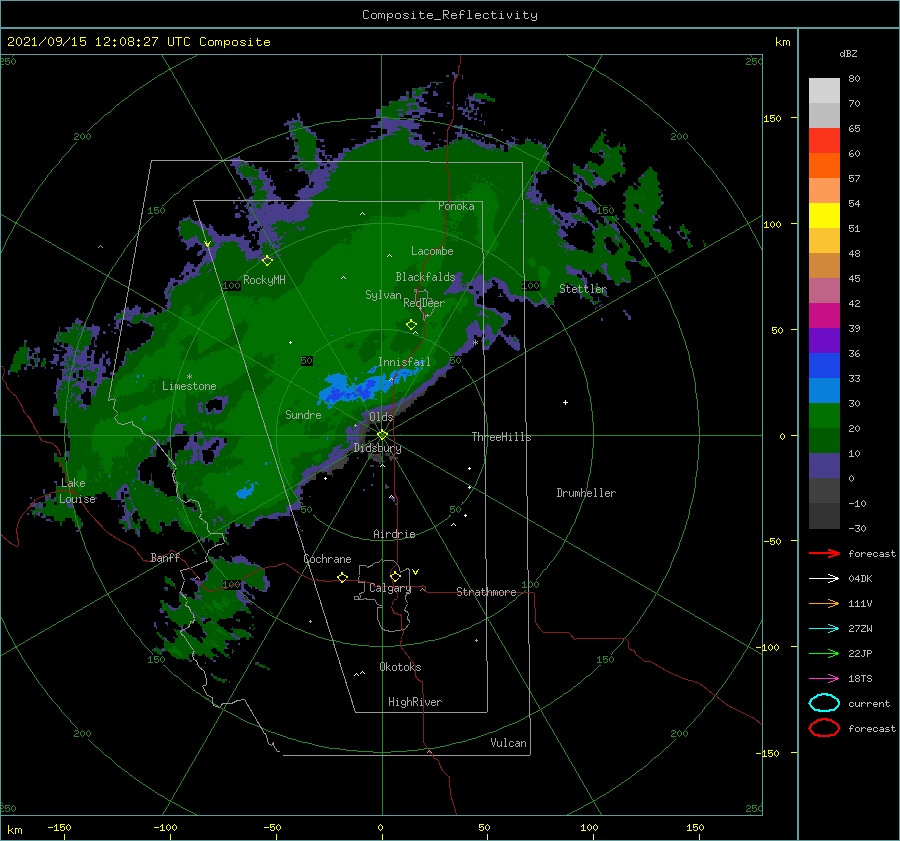Click the small blue echo southwest of Sundre
The height and width of the screenshot is (841, 900).
tap(247, 491)
